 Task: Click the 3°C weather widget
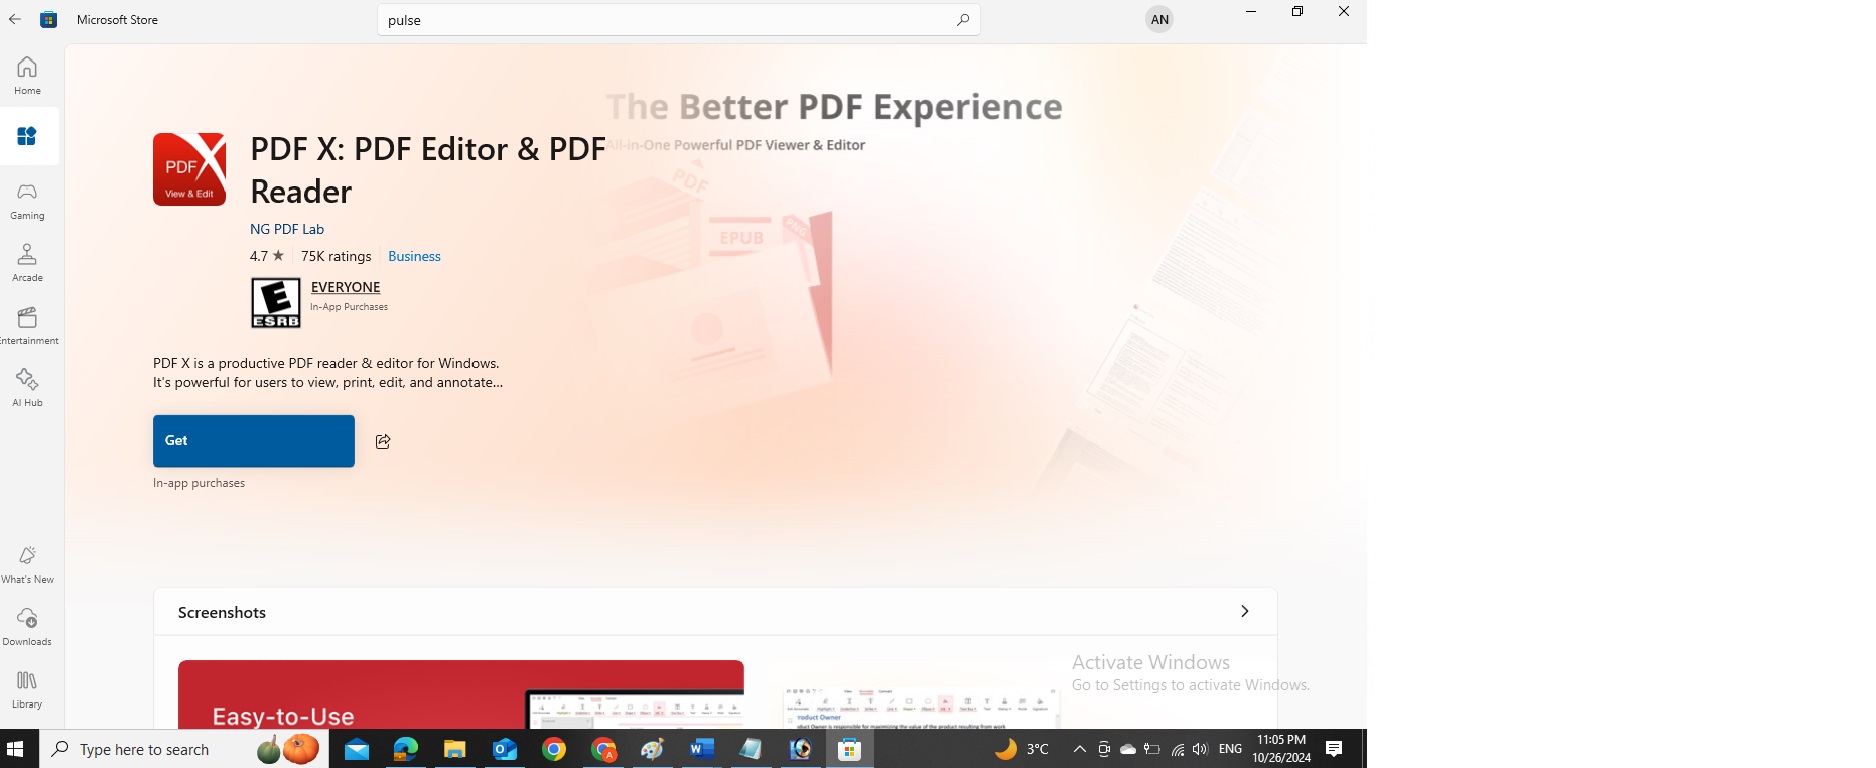point(1022,749)
